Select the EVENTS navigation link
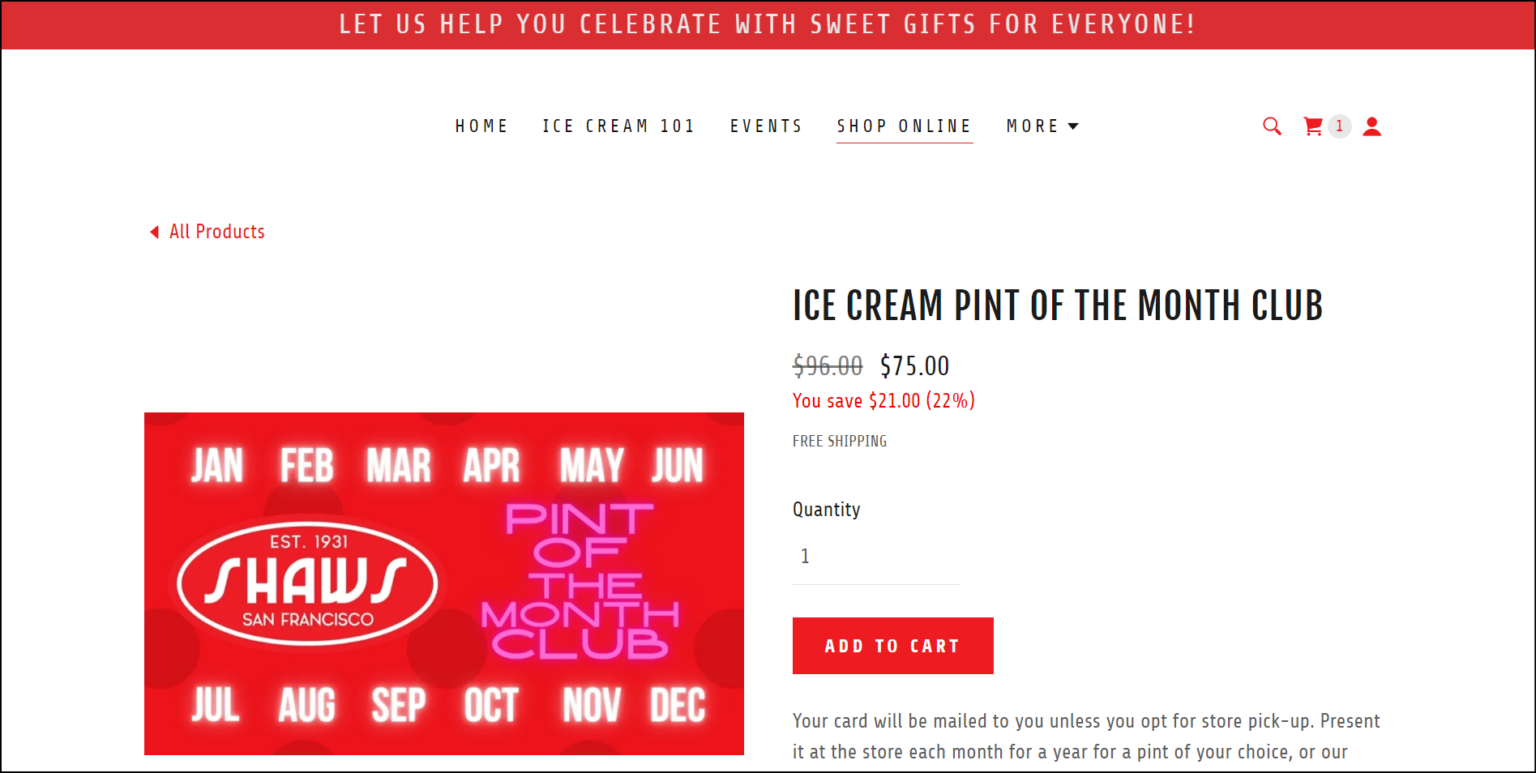The image size is (1536, 773). 766,126
